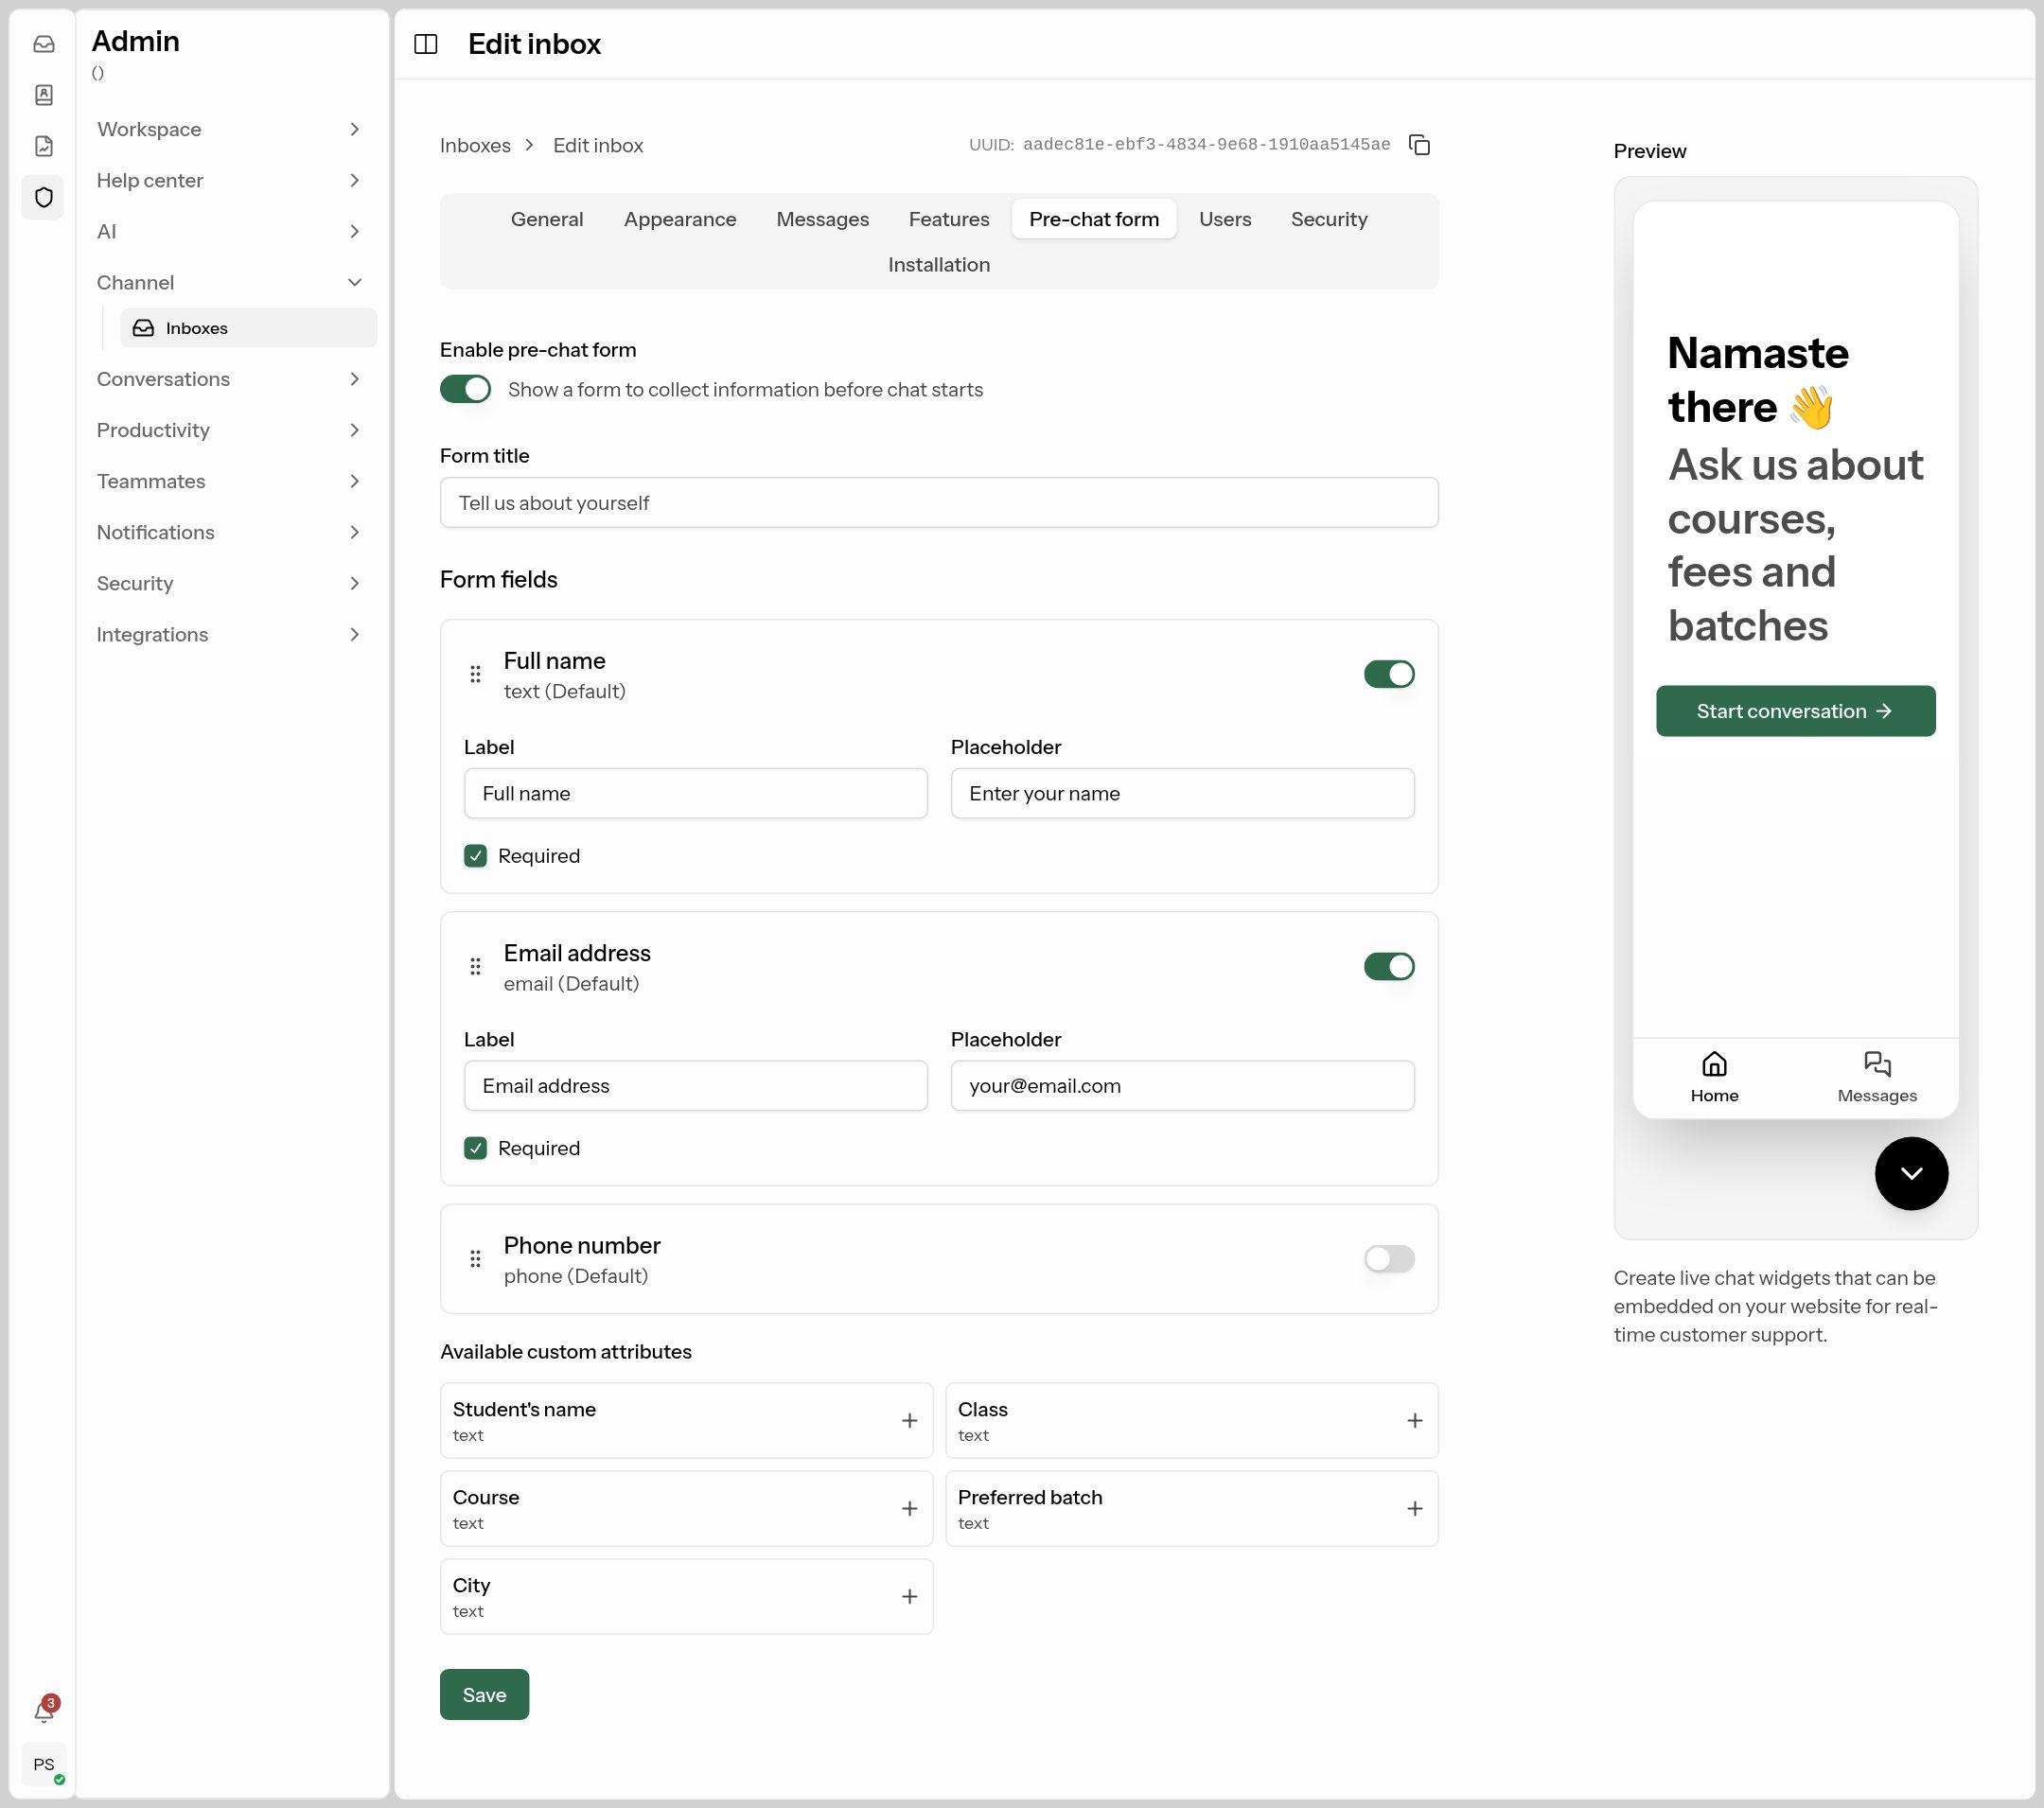2044x1808 pixels.
Task: Grab the drag handle for Email address field
Action: click(476, 966)
